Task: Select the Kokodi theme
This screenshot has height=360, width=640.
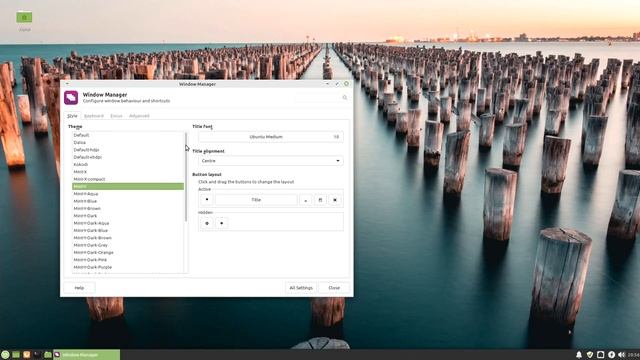Action: [128, 164]
